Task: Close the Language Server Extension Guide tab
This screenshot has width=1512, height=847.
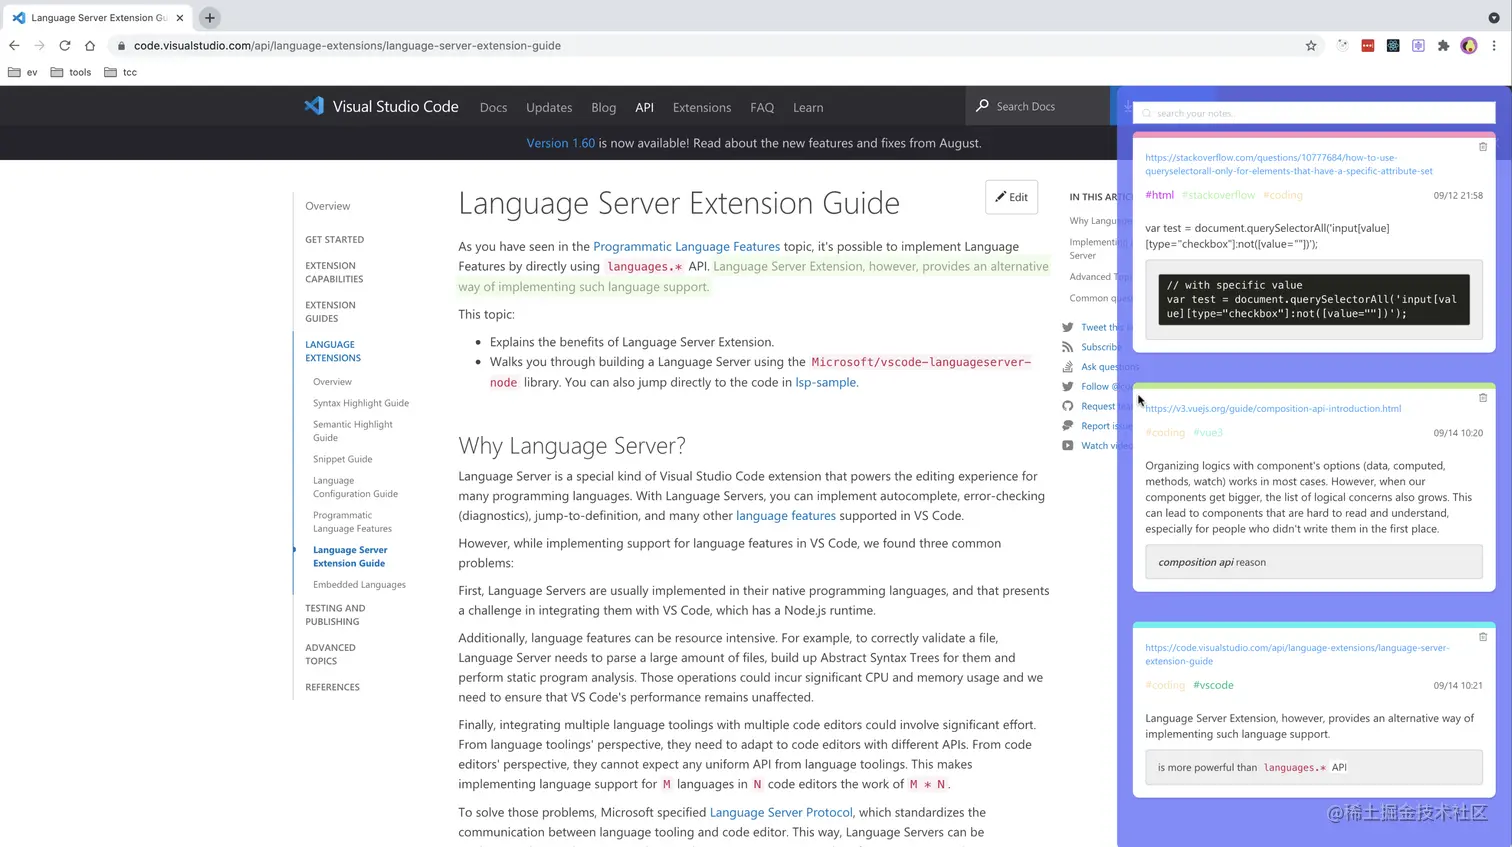Action: pyautogui.click(x=180, y=18)
